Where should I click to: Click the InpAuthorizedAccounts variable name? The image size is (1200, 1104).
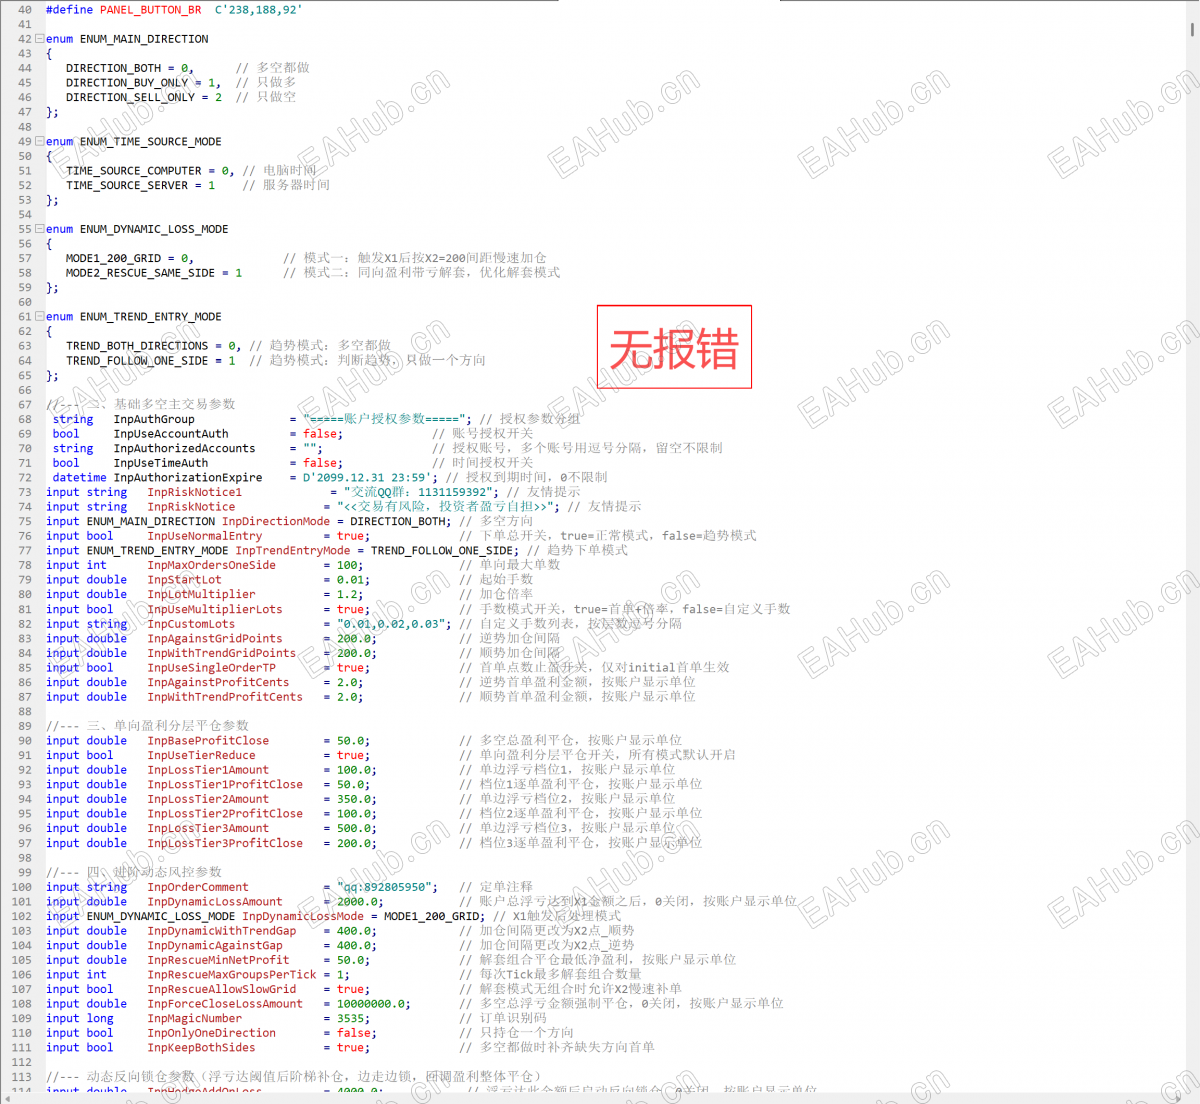click(184, 448)
